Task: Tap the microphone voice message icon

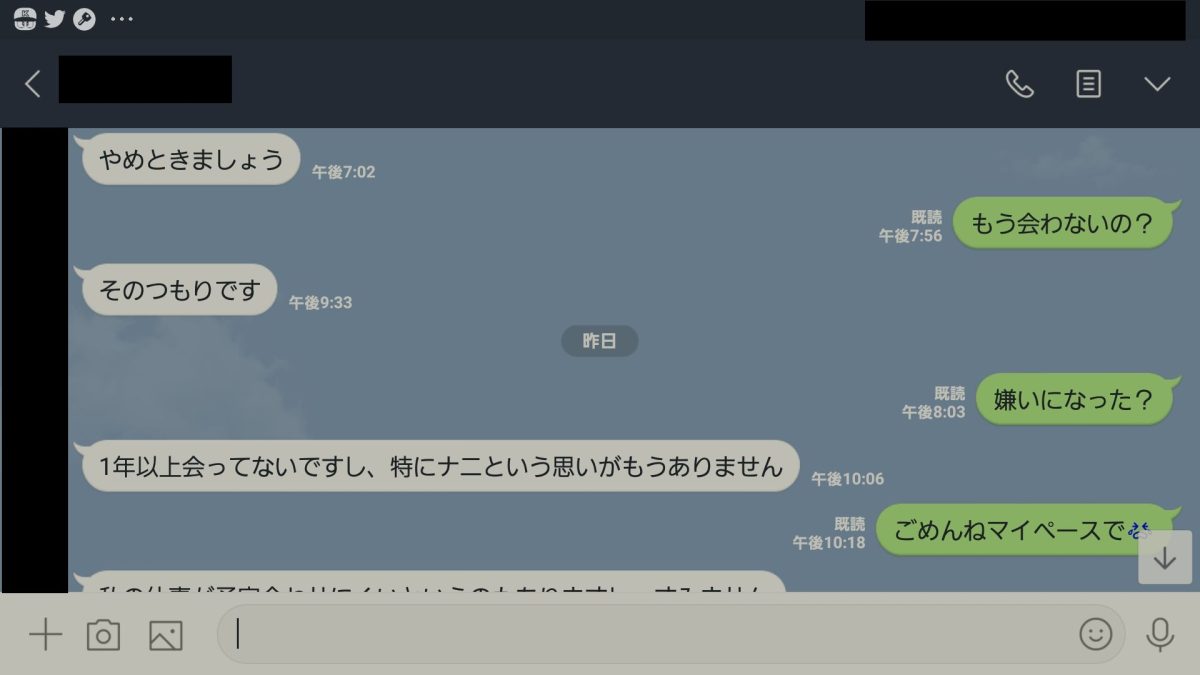Action: point(1160,634)
